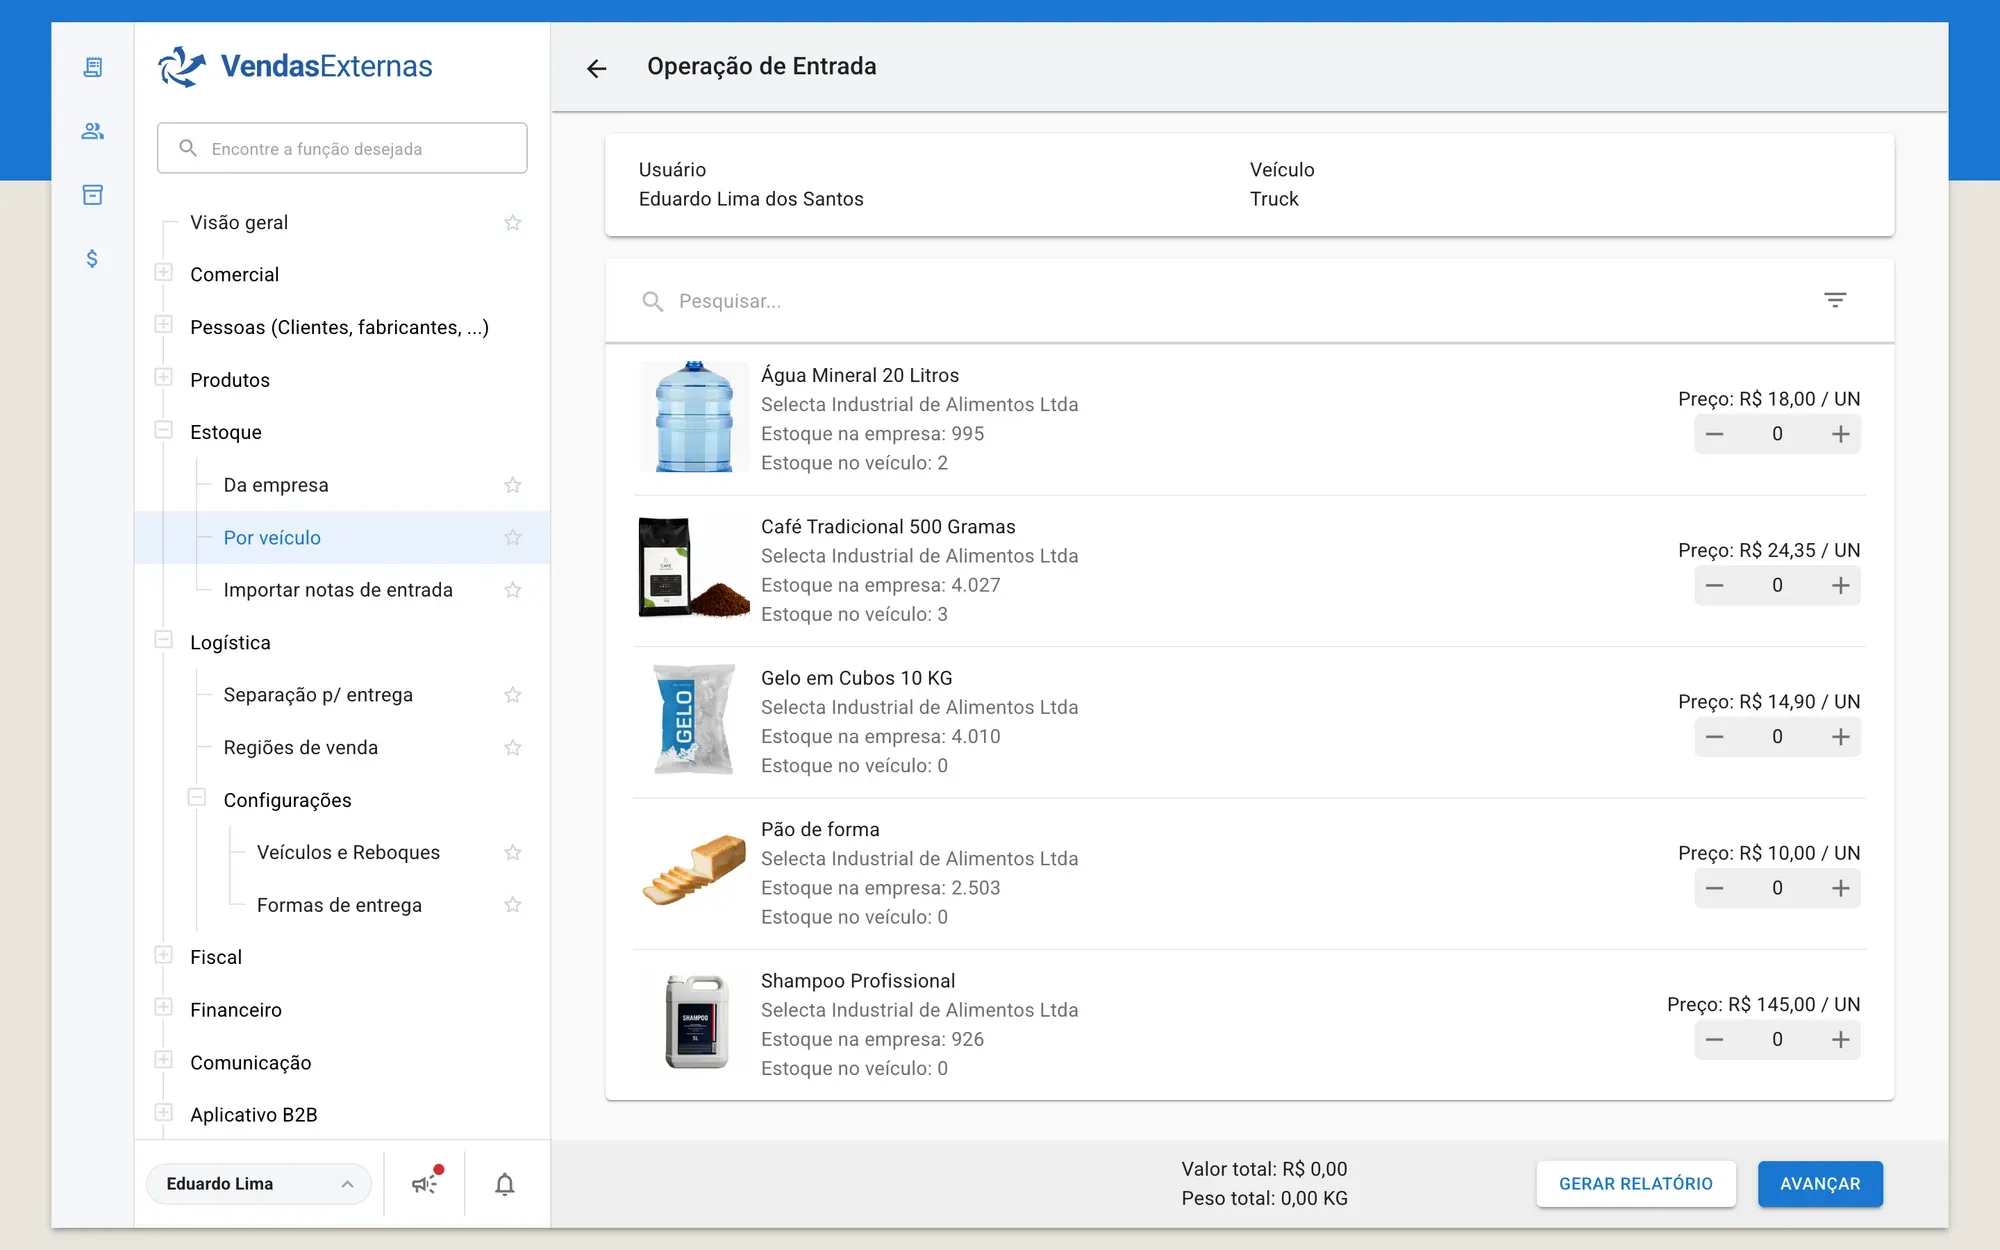Click the GERAR RELATÓRIO button
The height and width of the screenshot is (1250, 2000).
1636,1184
